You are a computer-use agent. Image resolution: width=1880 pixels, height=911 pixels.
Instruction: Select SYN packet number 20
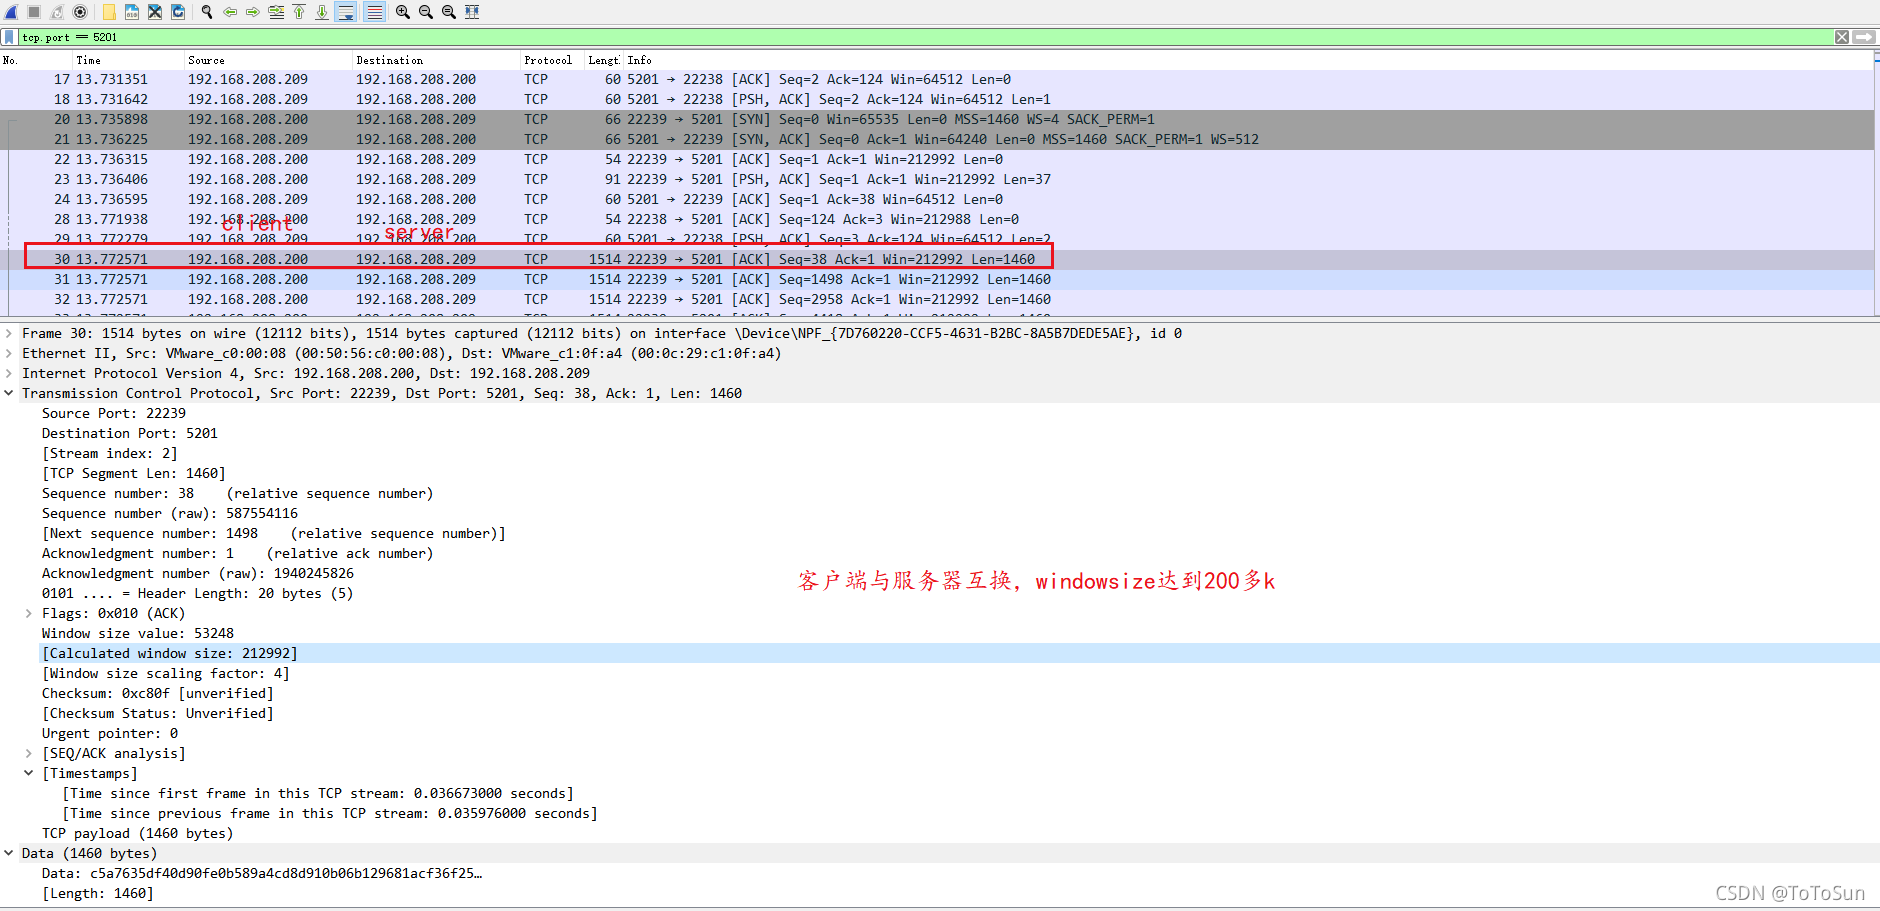click(937, 119)
